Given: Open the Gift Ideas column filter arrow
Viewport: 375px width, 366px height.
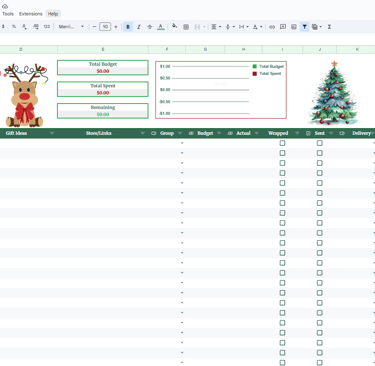Looking at the screenshot, I should [52, 133].
